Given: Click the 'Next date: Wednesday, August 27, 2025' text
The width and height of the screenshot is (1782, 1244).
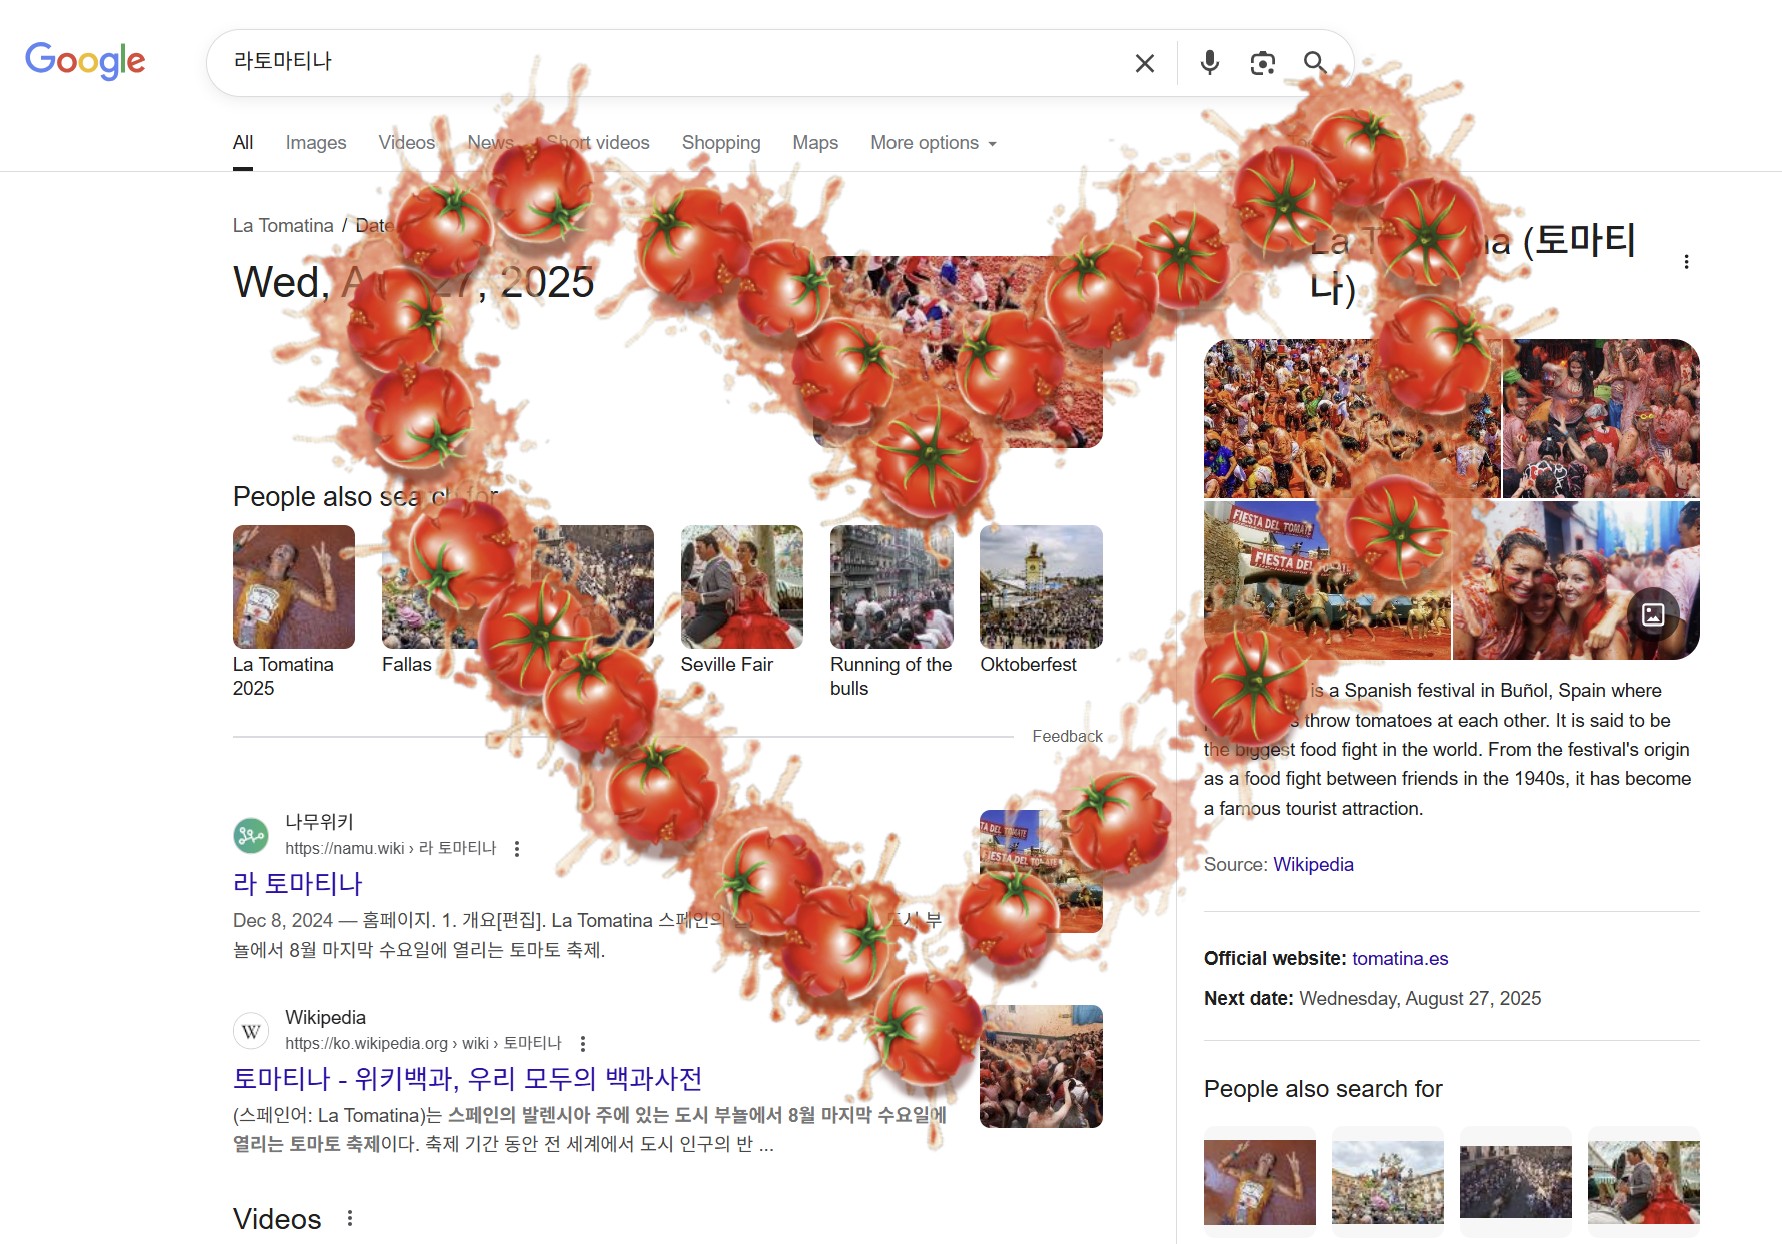Looking at the screenshot, I should click(1372, 999).
